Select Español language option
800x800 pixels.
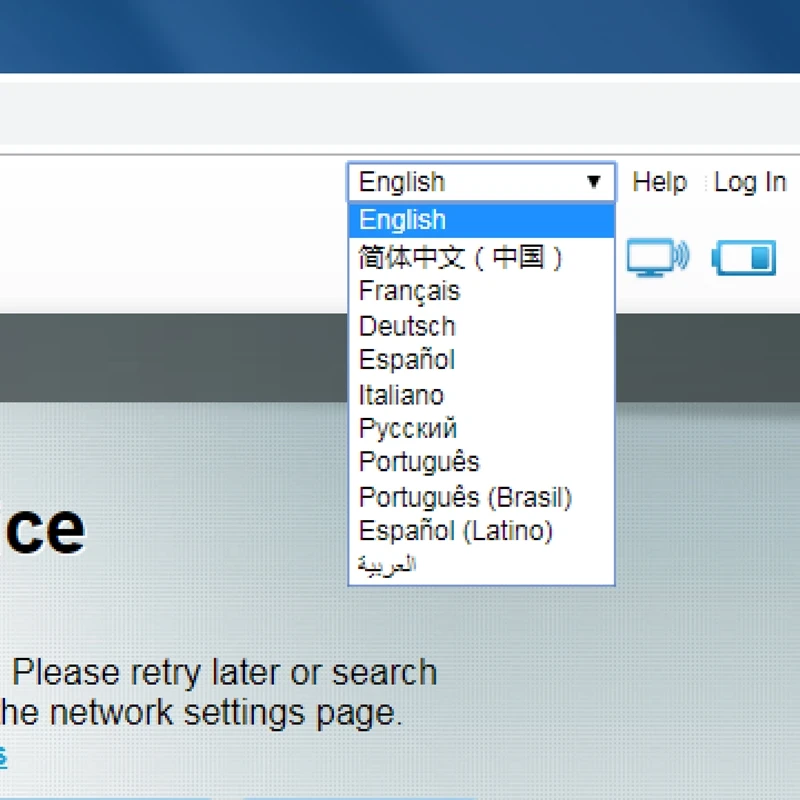click(x=482, y=360)
